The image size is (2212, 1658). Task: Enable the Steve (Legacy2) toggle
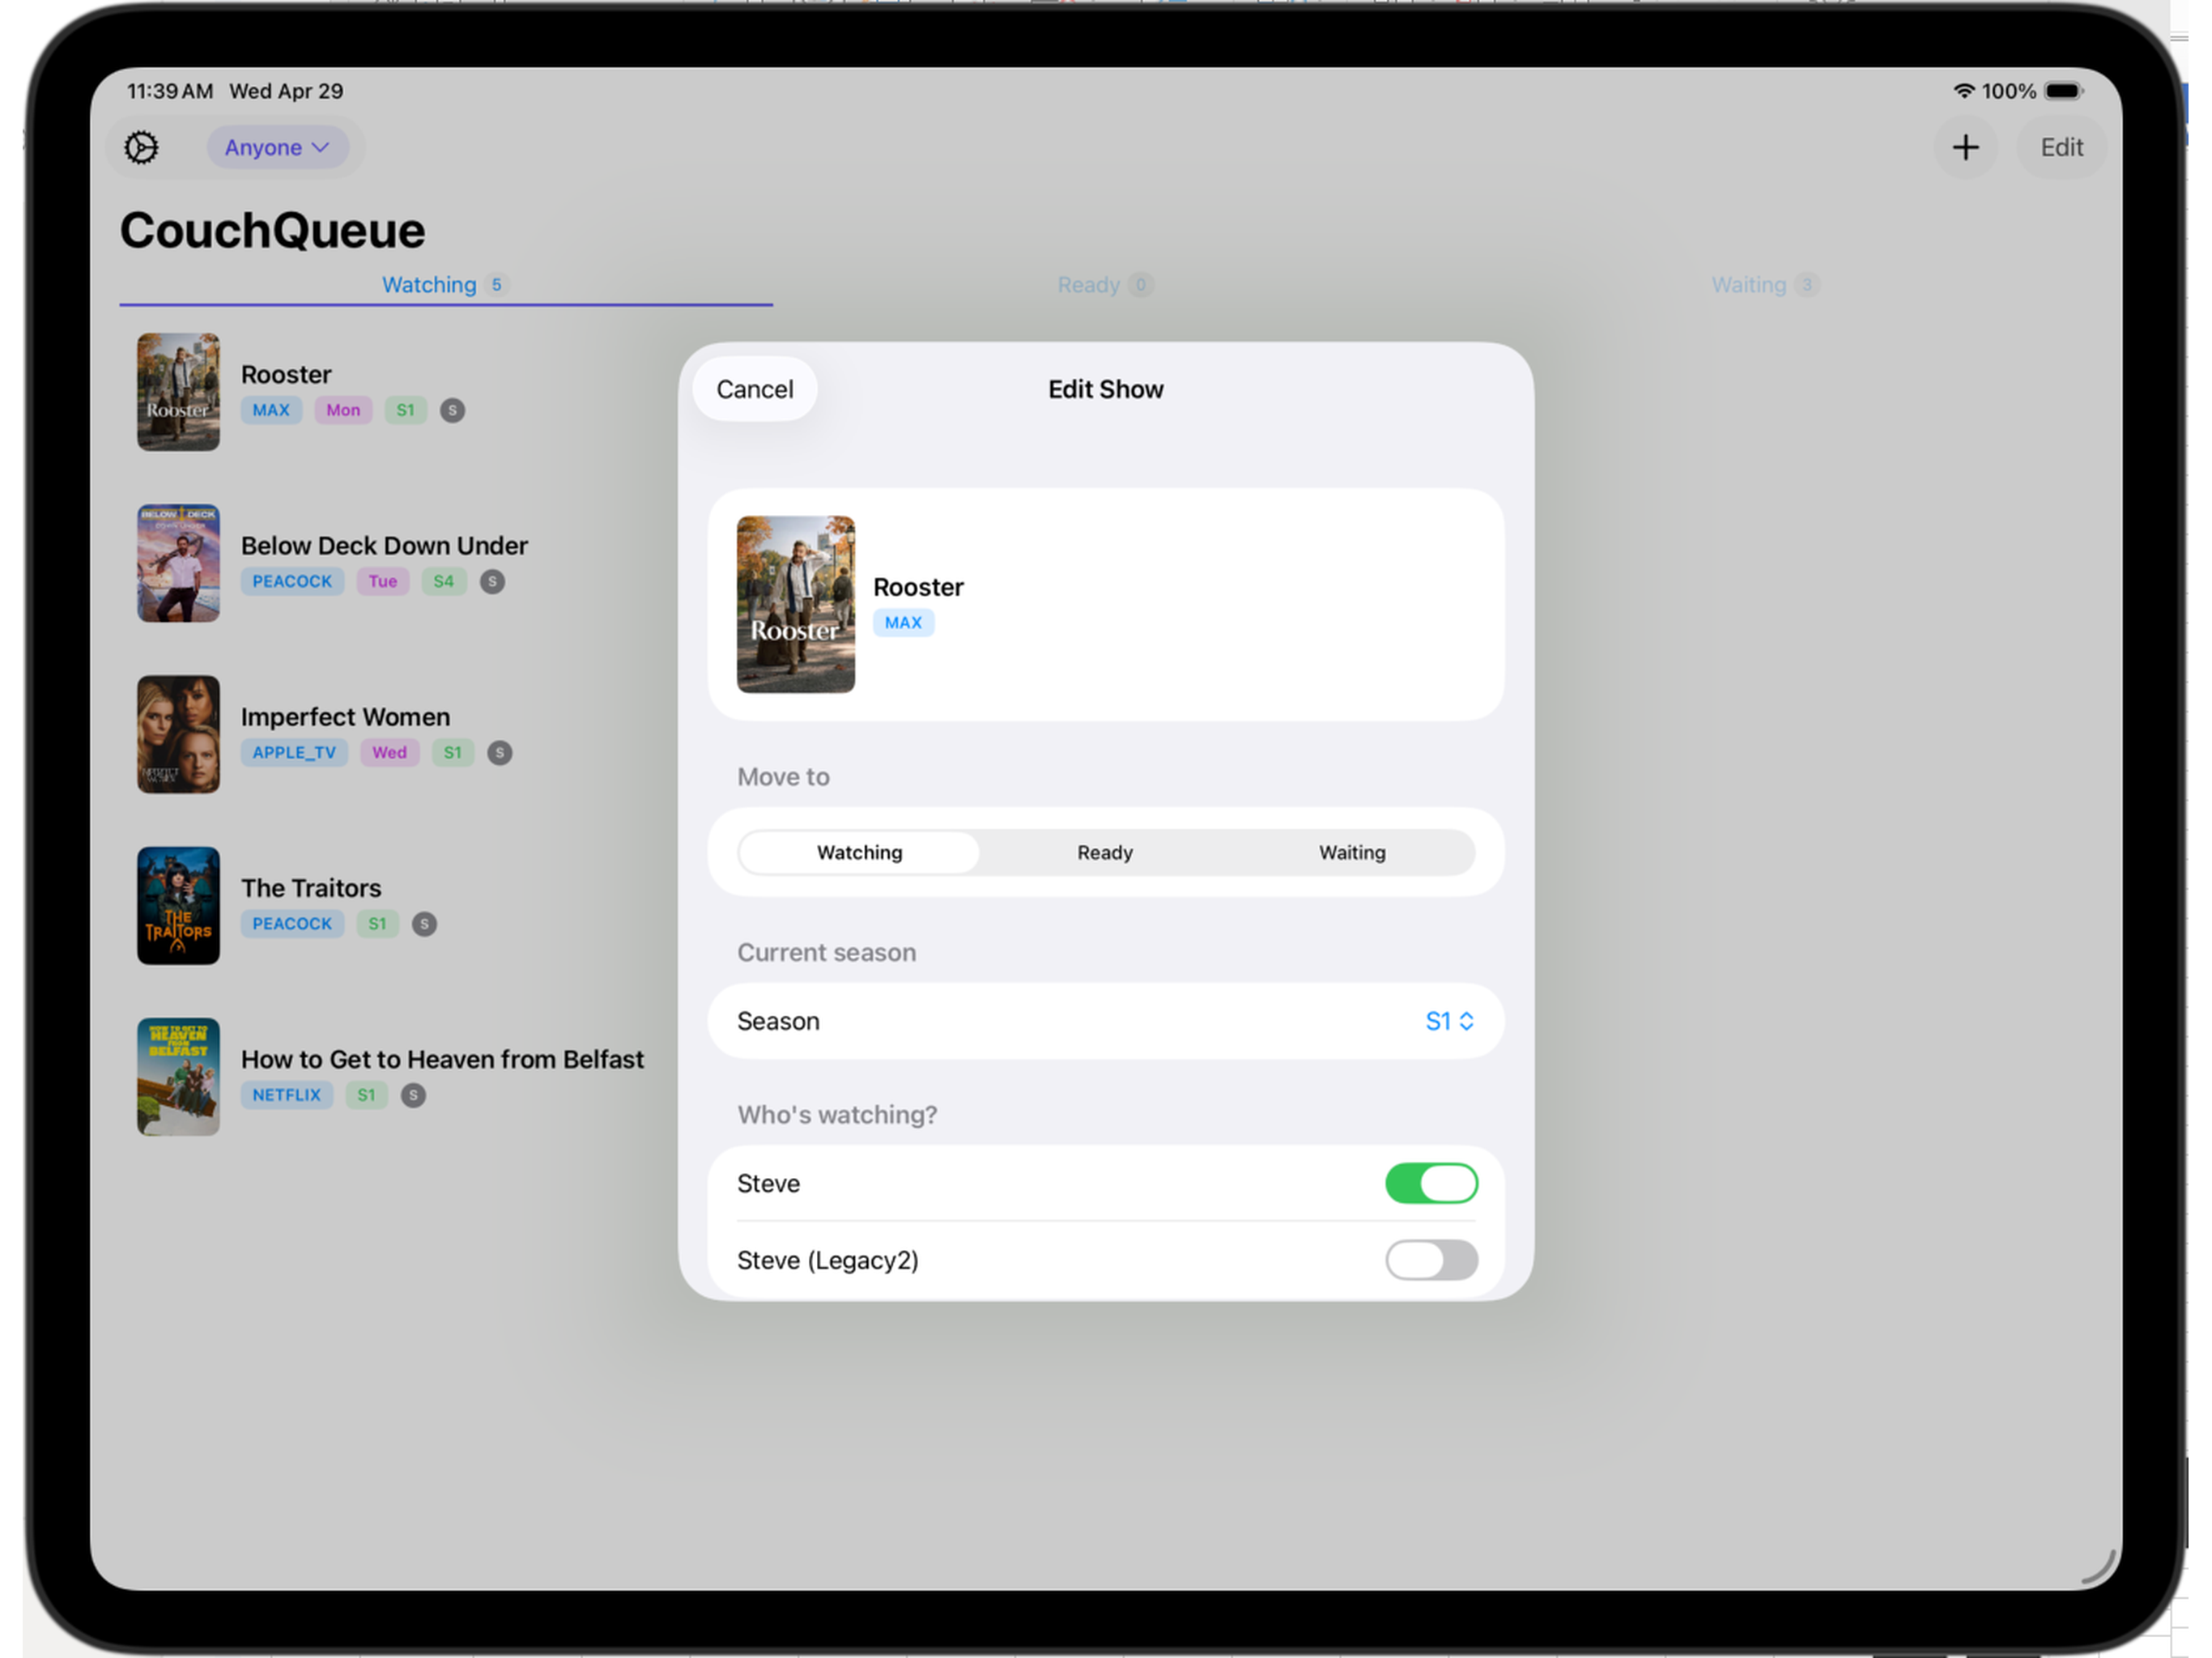(x=1431, y=1260)
